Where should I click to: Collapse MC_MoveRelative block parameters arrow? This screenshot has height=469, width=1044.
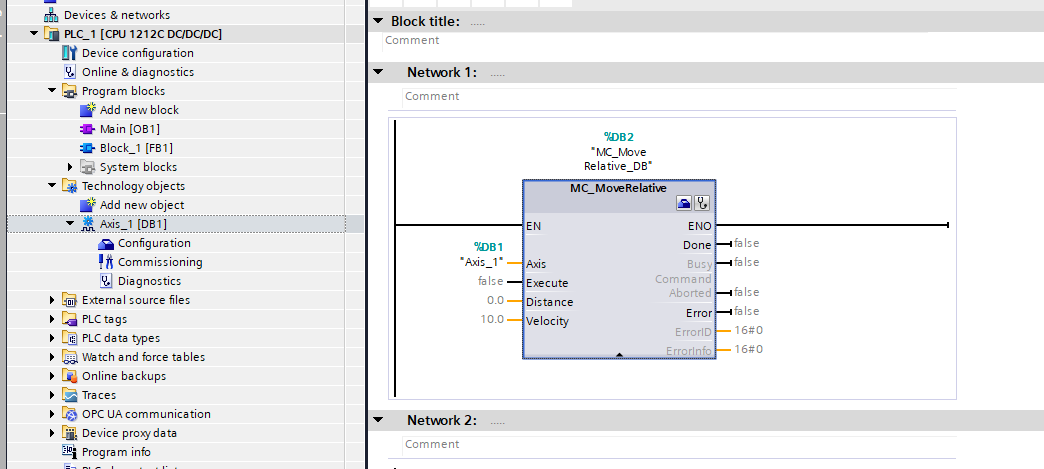click(619, 355)
